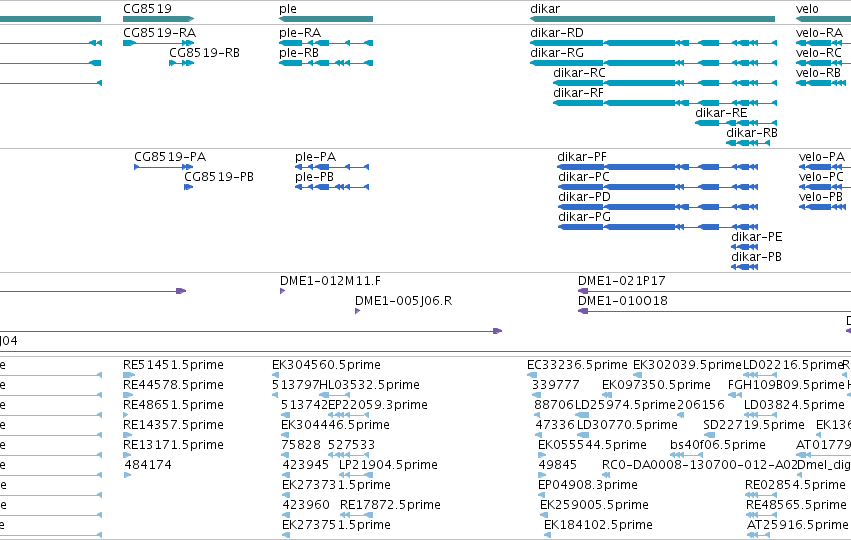Click the velo gene label
This screenshot has width=851, height=540.
(x=807, y=9)
